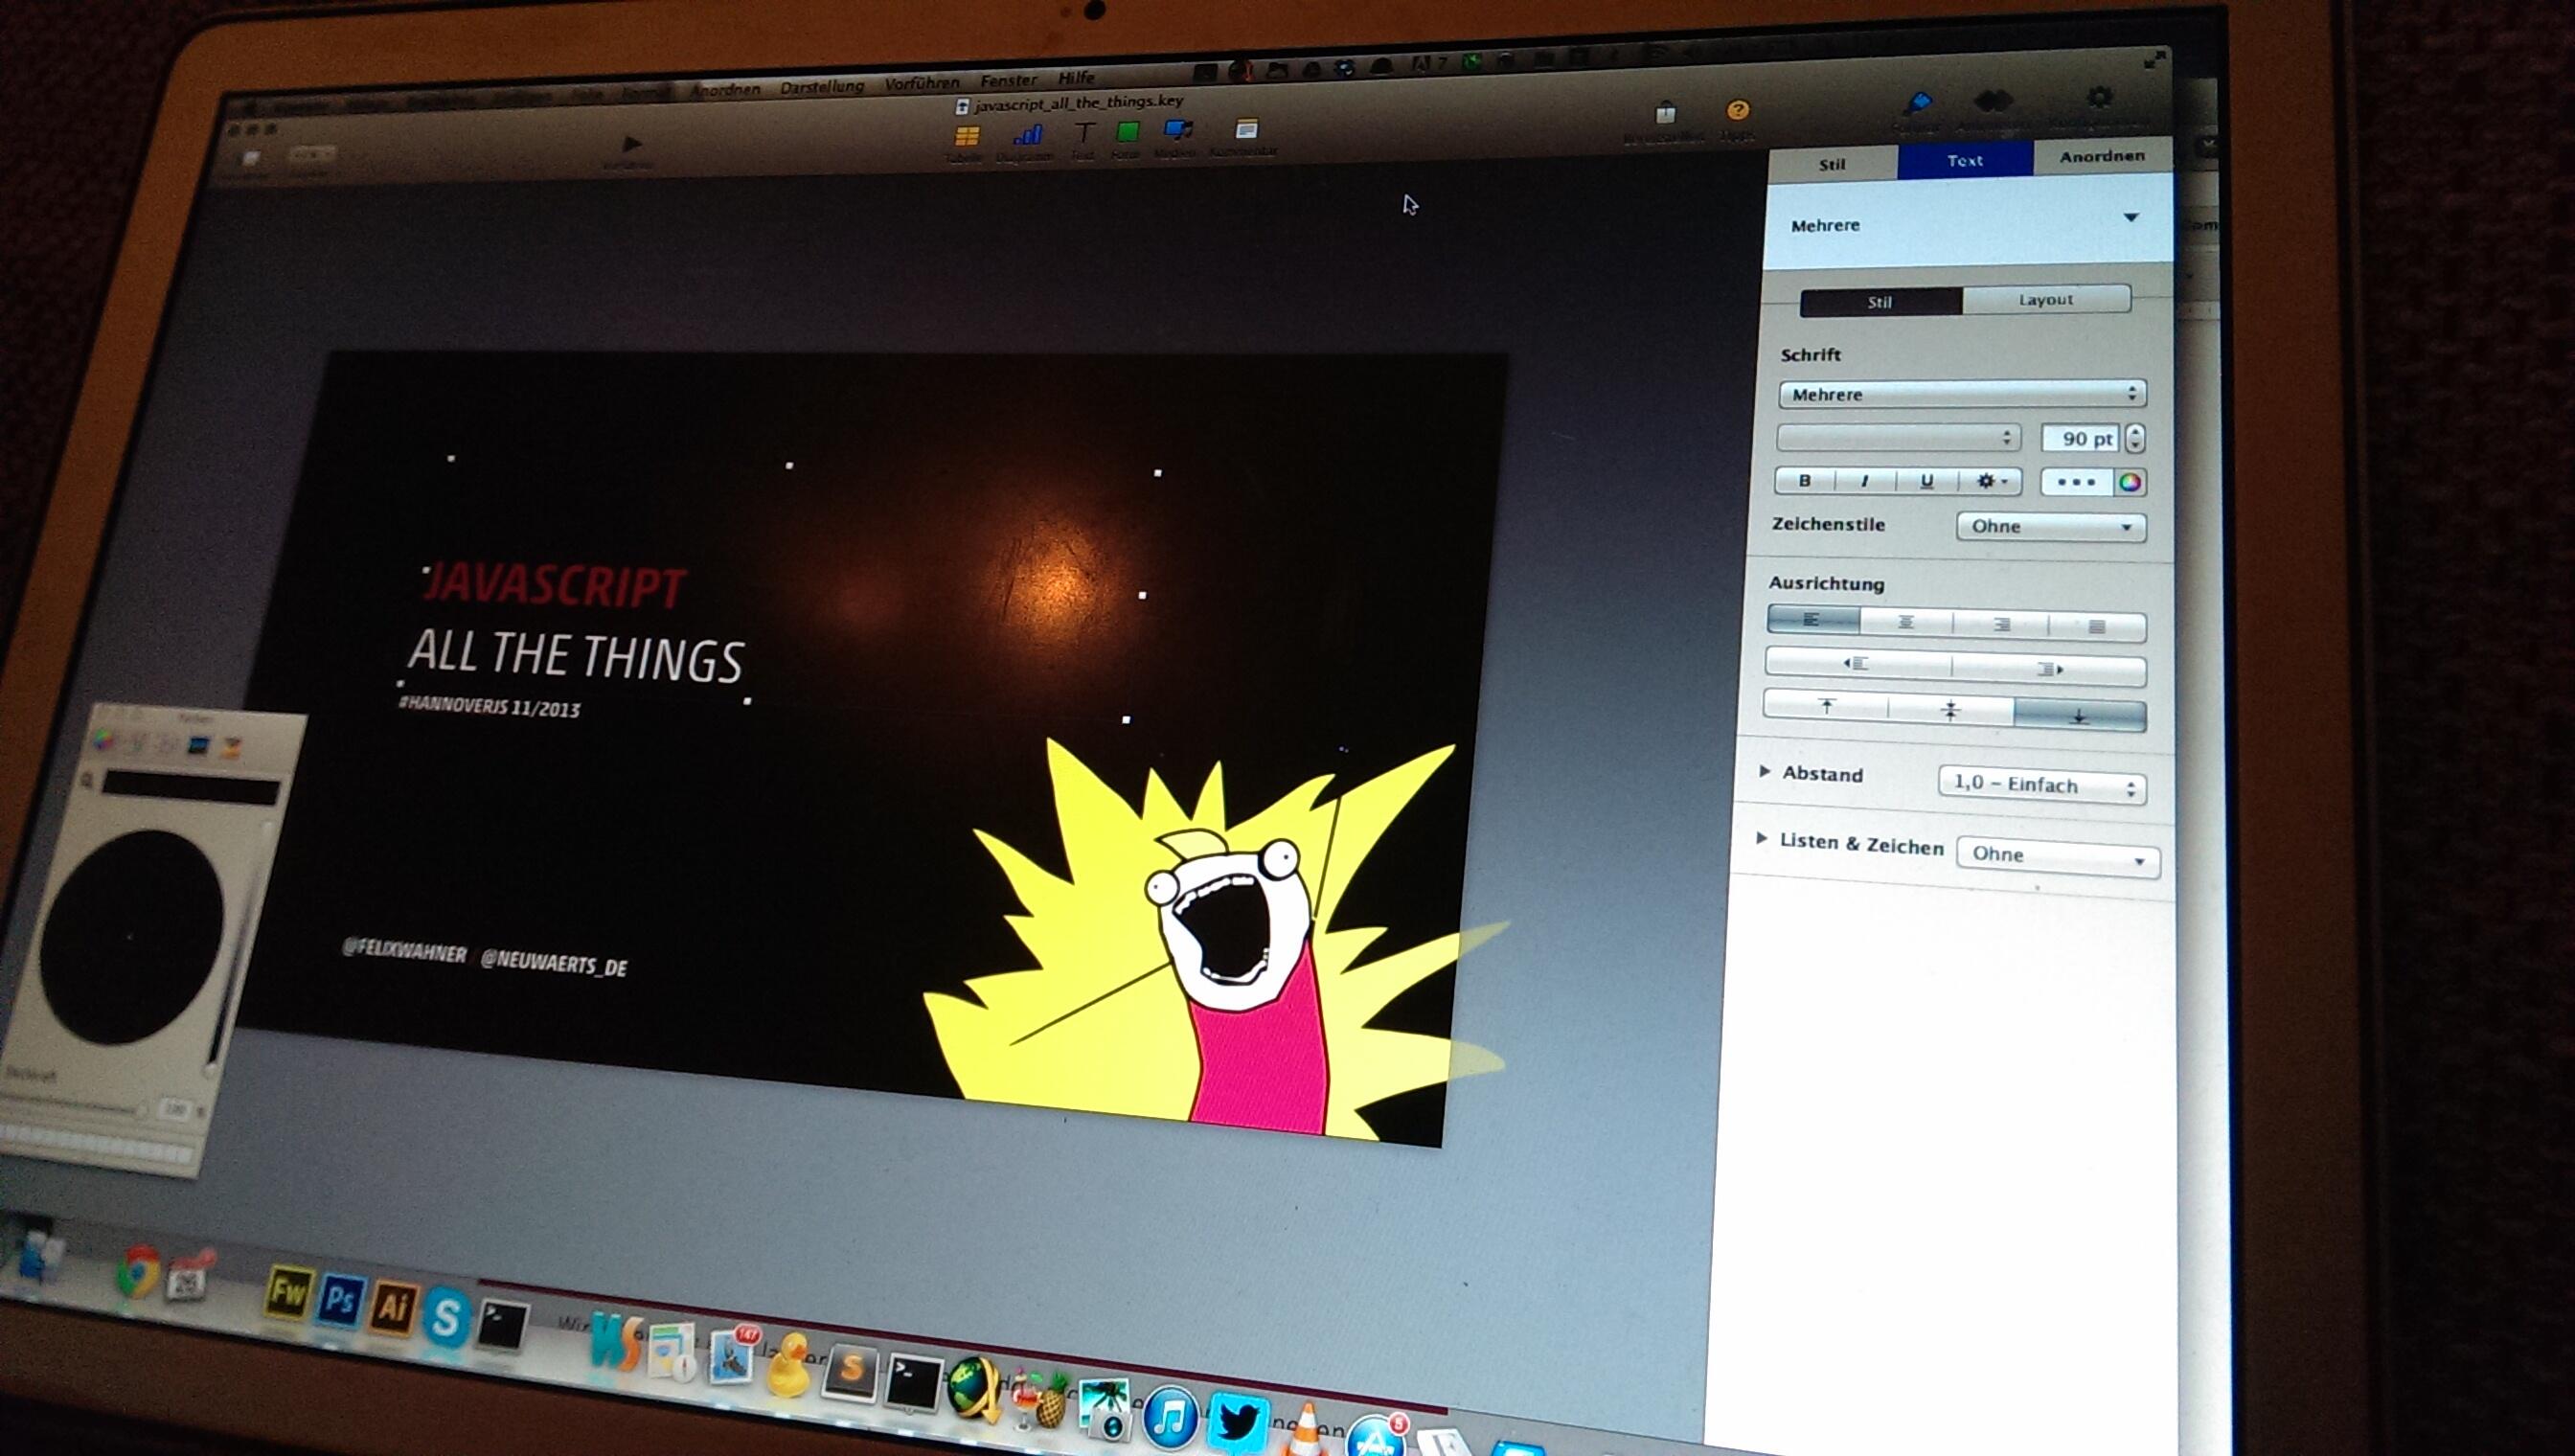Open the advanced text options gear

[x=1990, y=481]
